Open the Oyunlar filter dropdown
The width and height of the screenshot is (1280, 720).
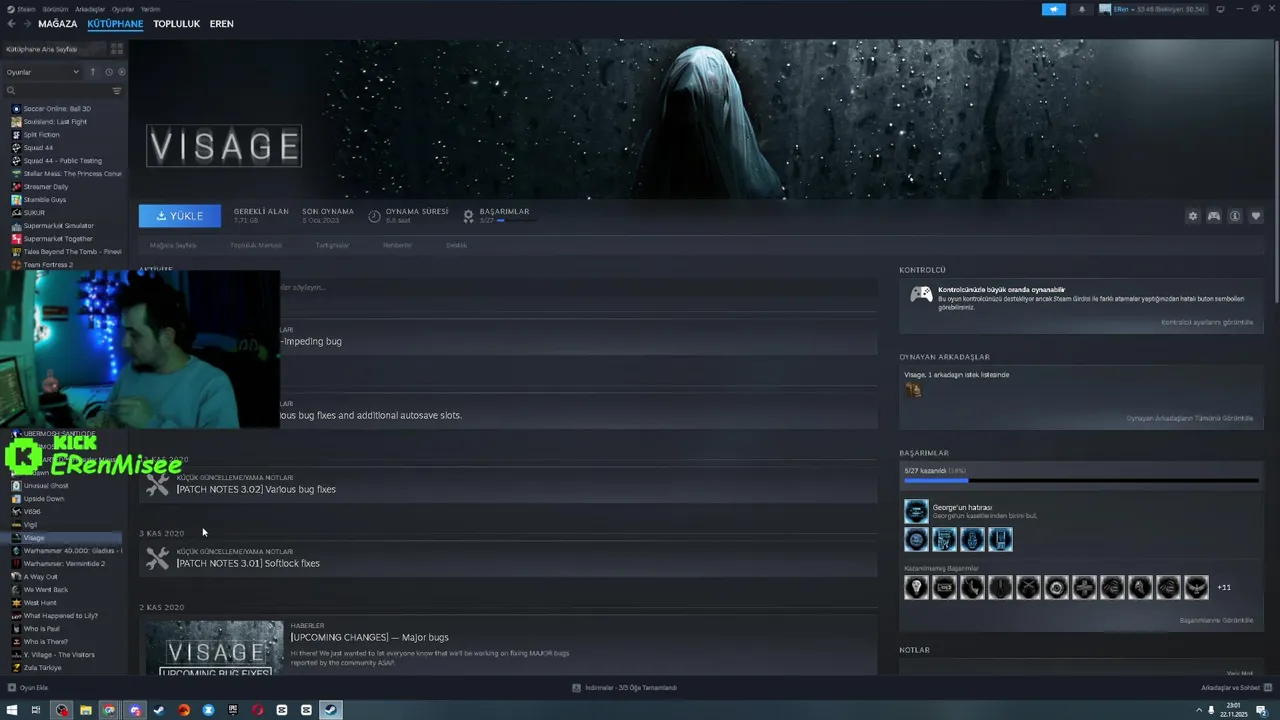42,72
